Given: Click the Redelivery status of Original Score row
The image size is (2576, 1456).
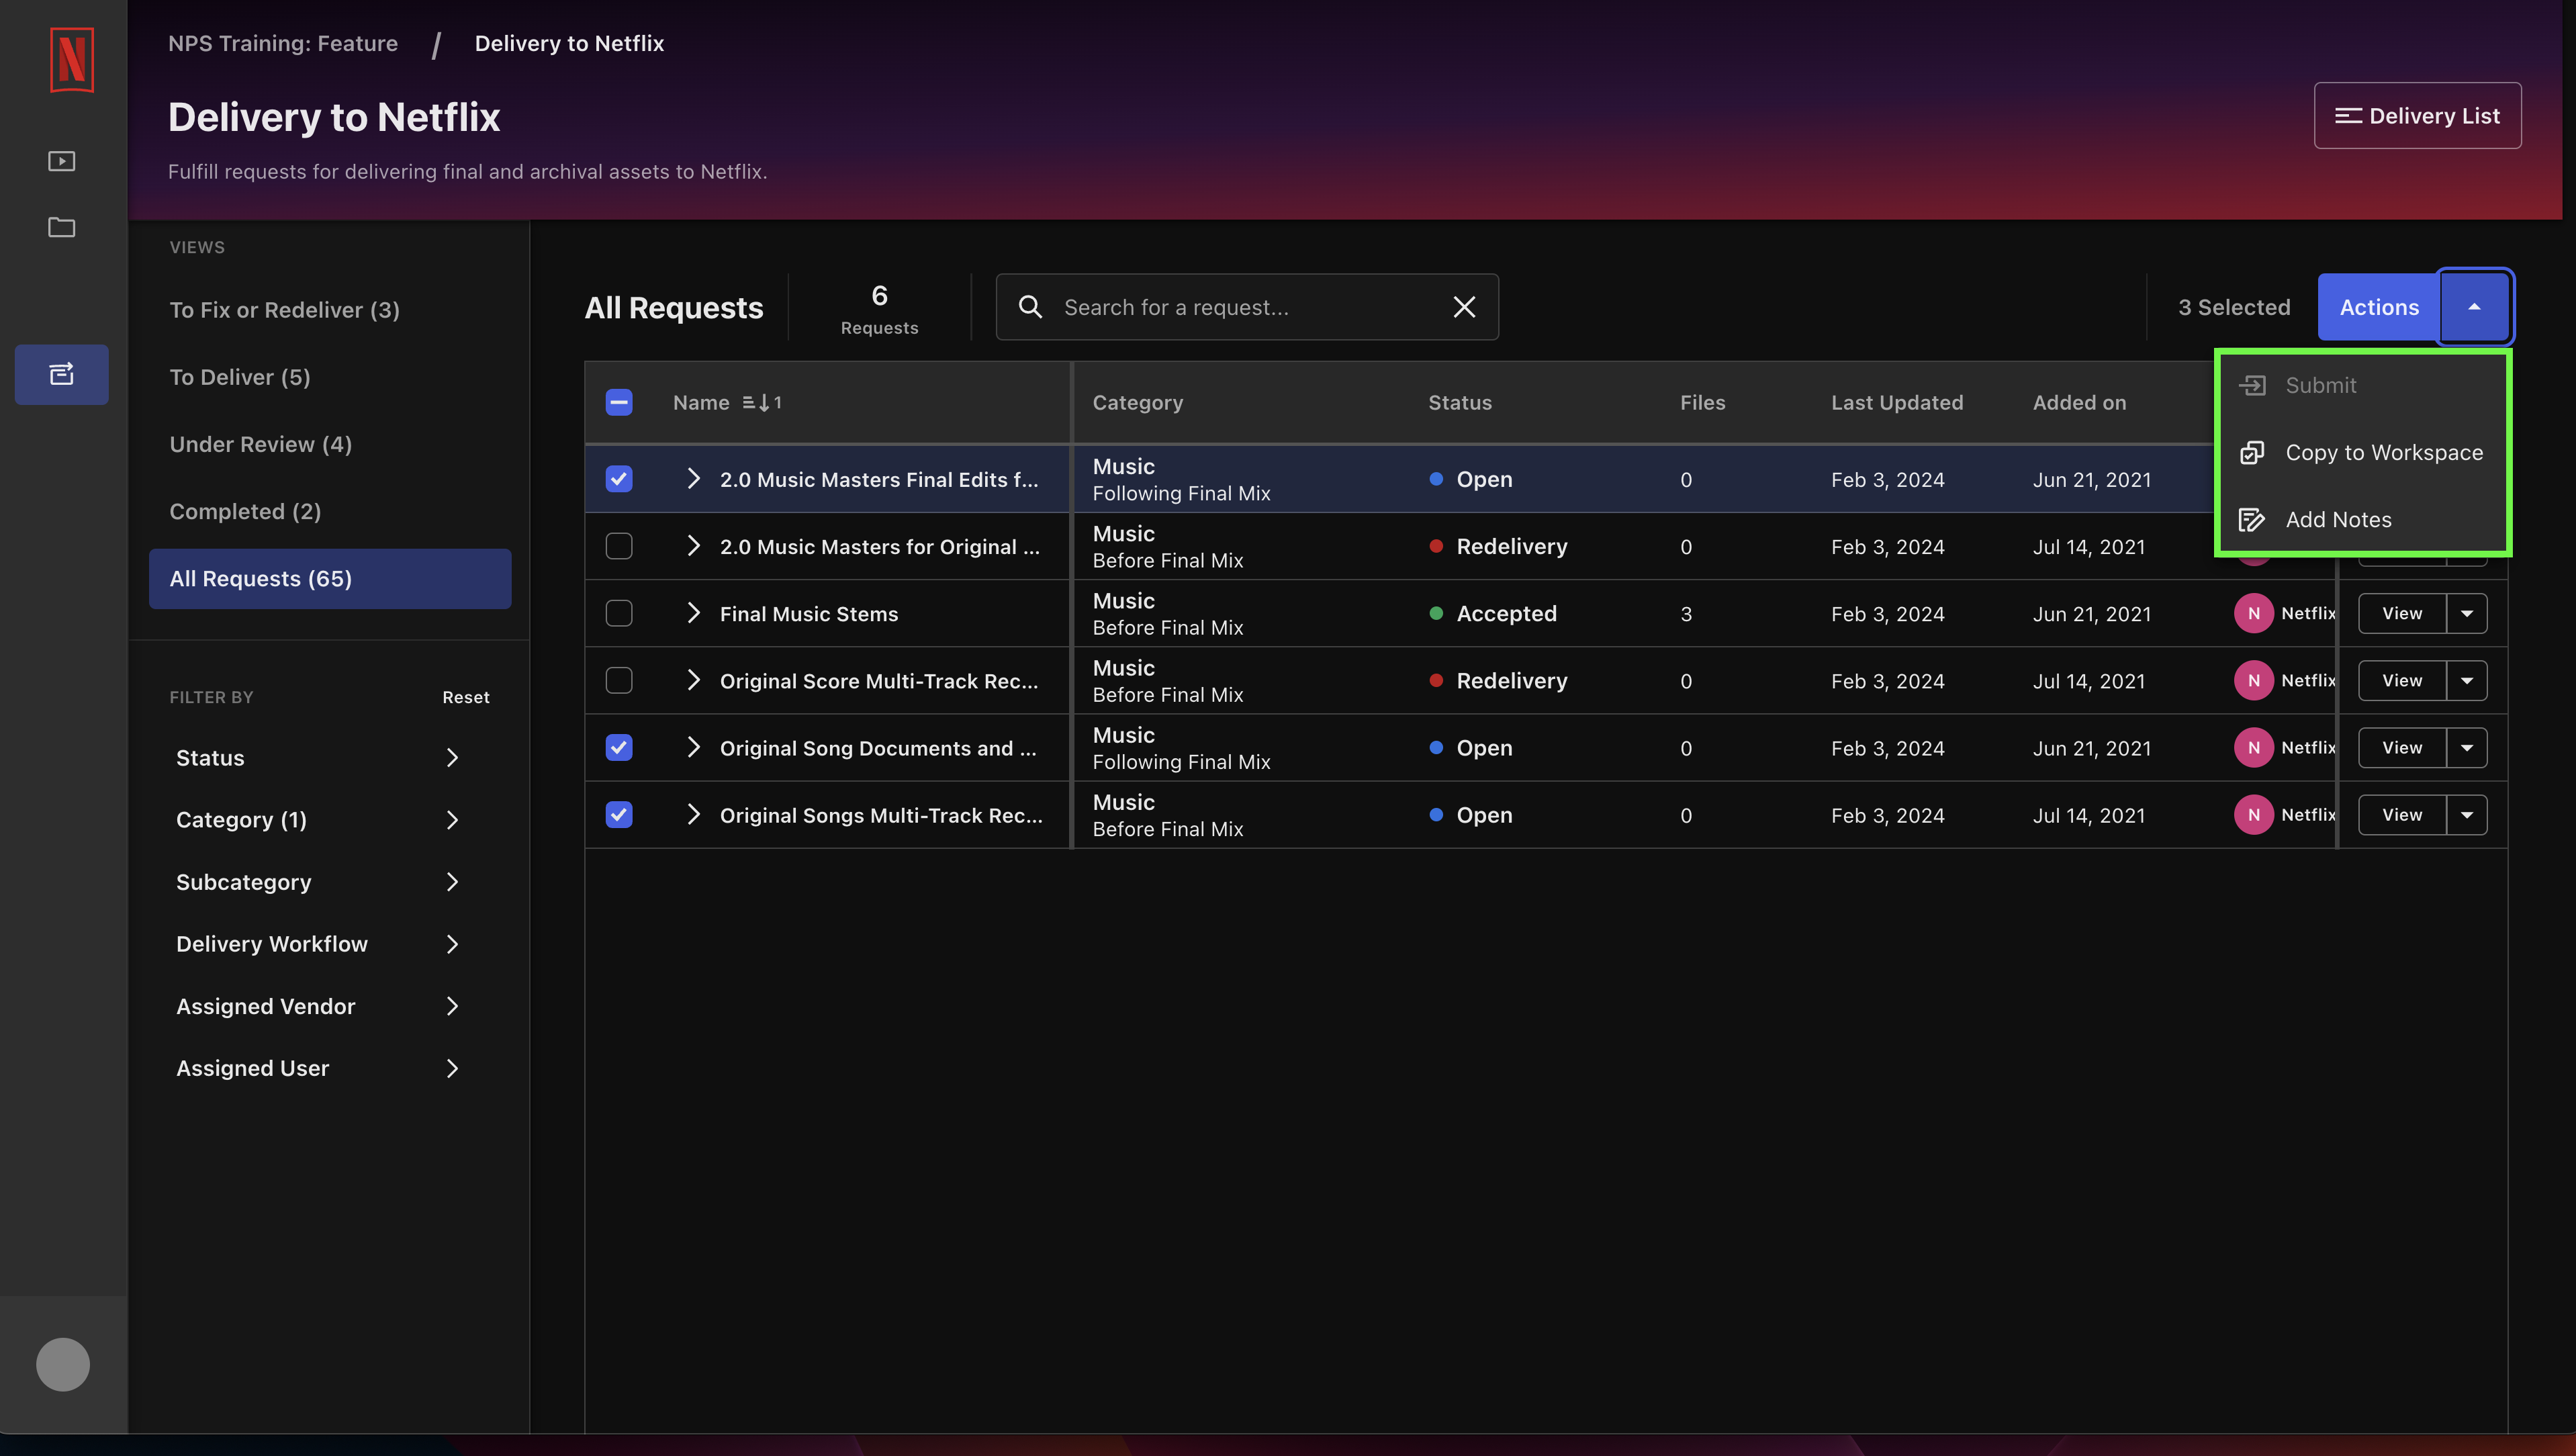Looking at the screenshot, I should pos(1511,680).
